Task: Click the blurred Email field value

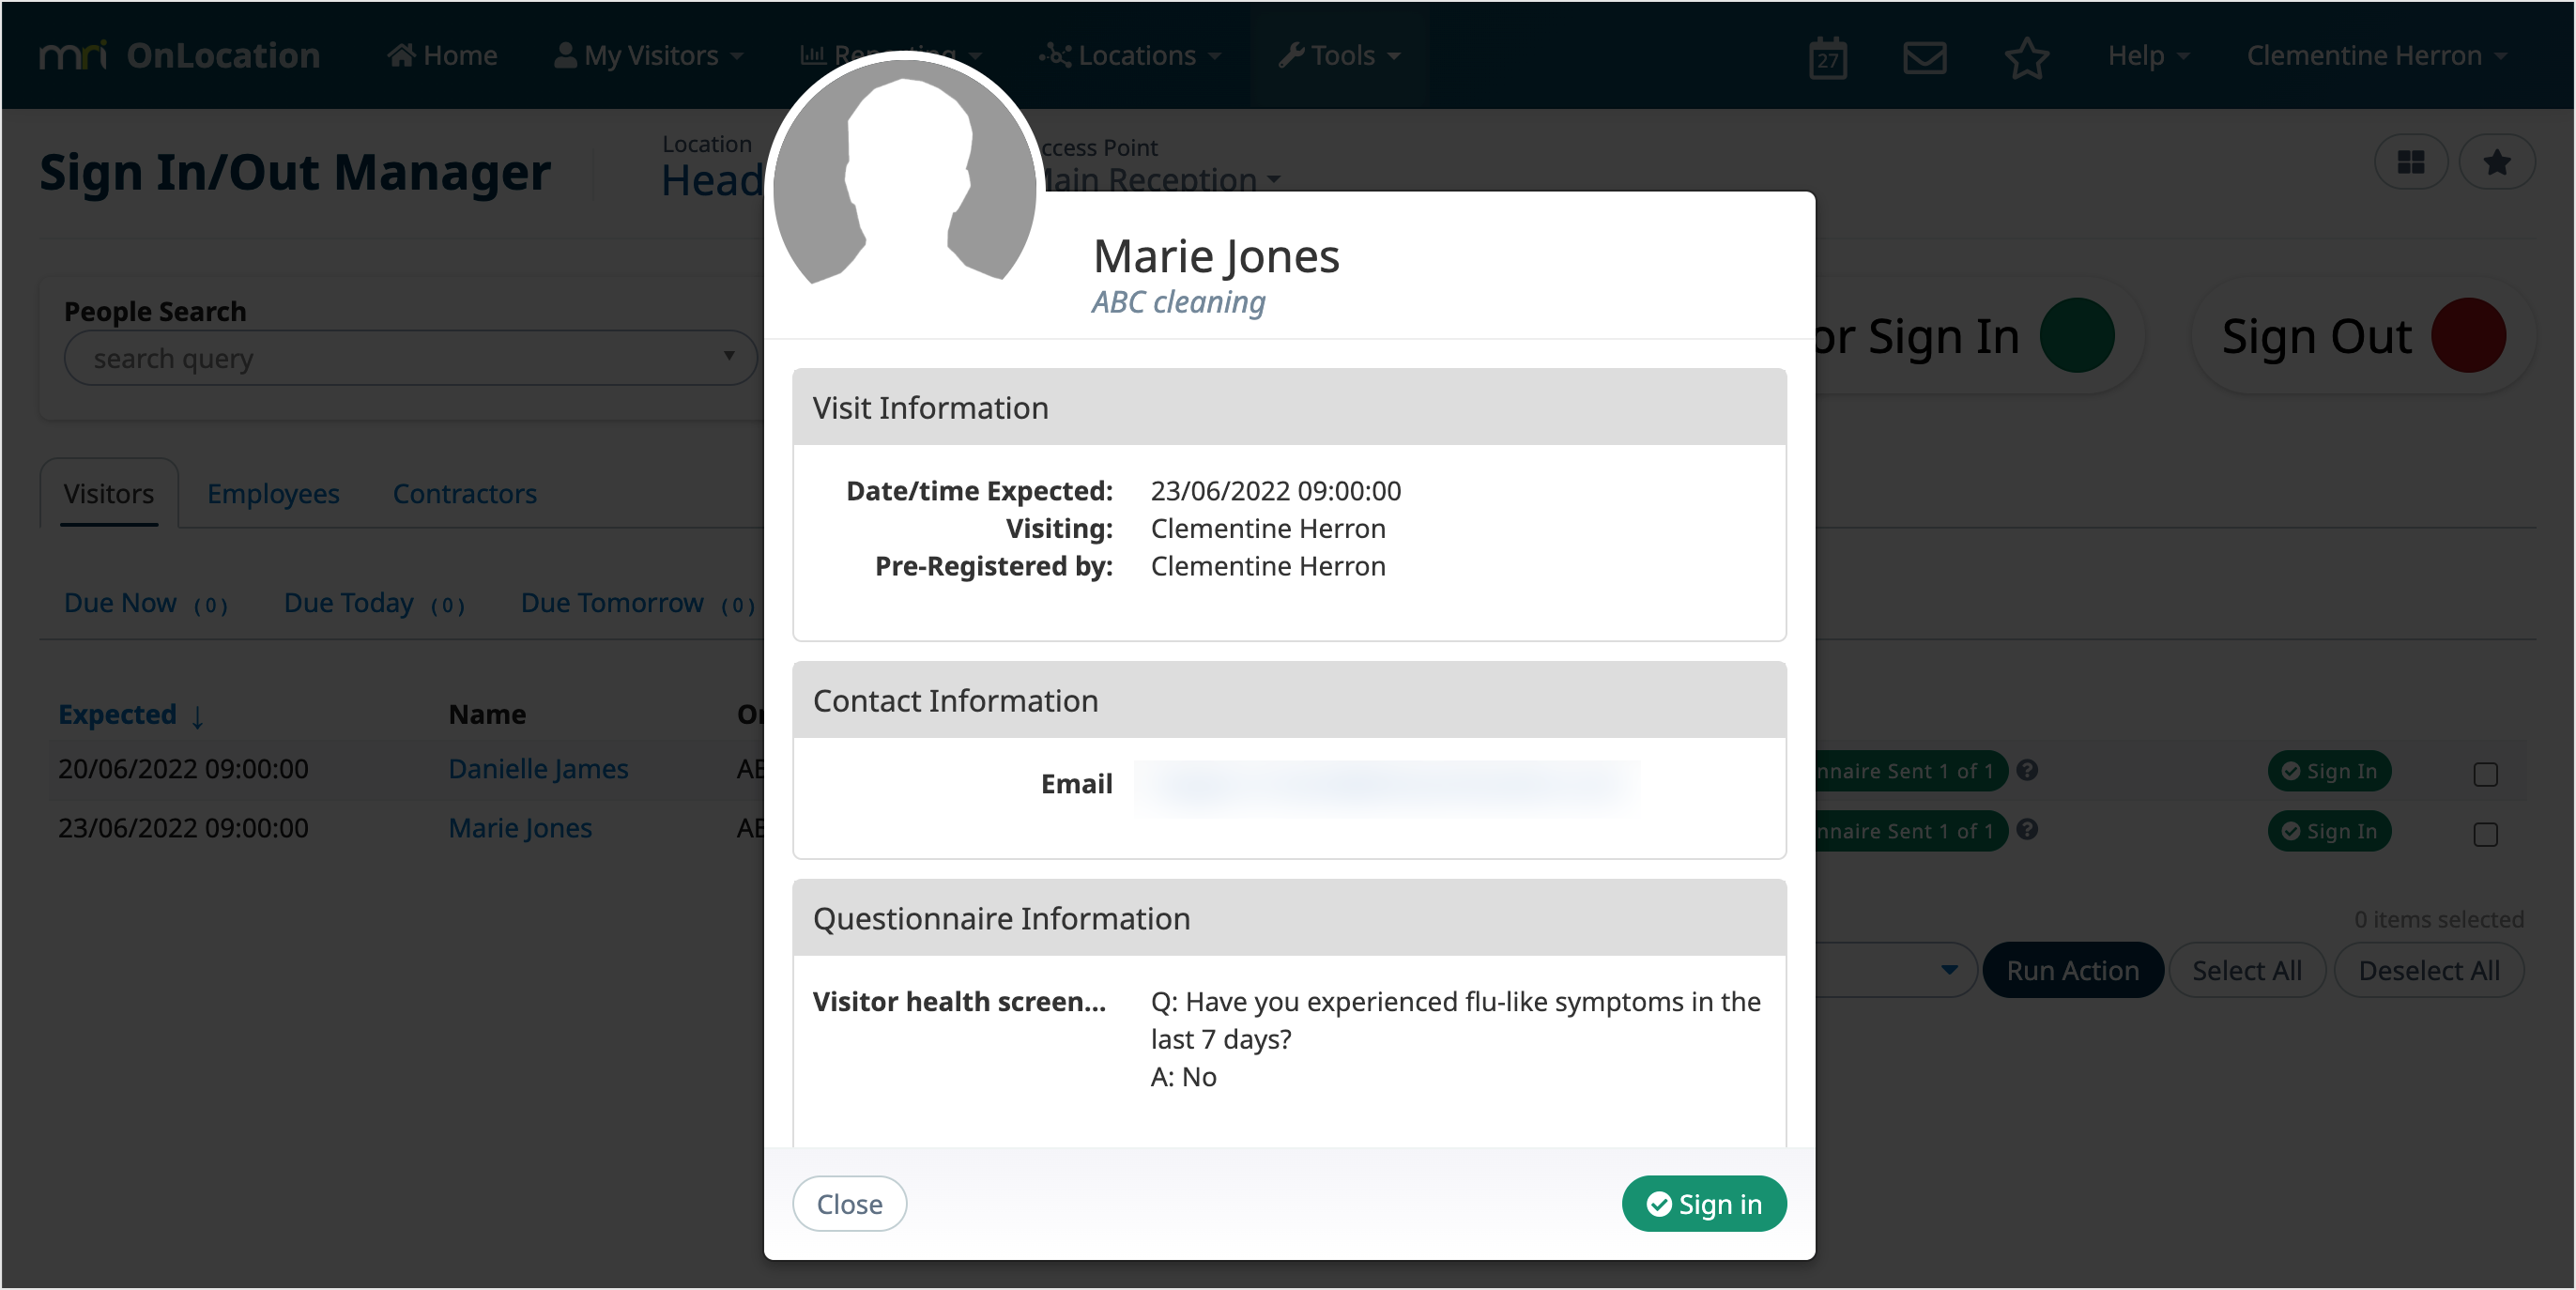Action: tap(1386, 786)
